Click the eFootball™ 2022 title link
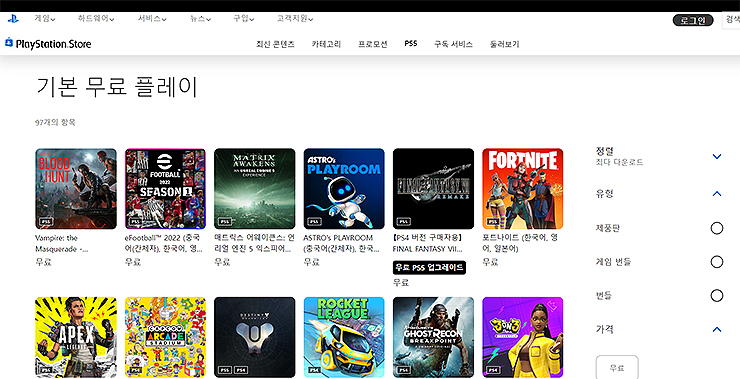The image size is (740, 379). click(x=163, y=244)
